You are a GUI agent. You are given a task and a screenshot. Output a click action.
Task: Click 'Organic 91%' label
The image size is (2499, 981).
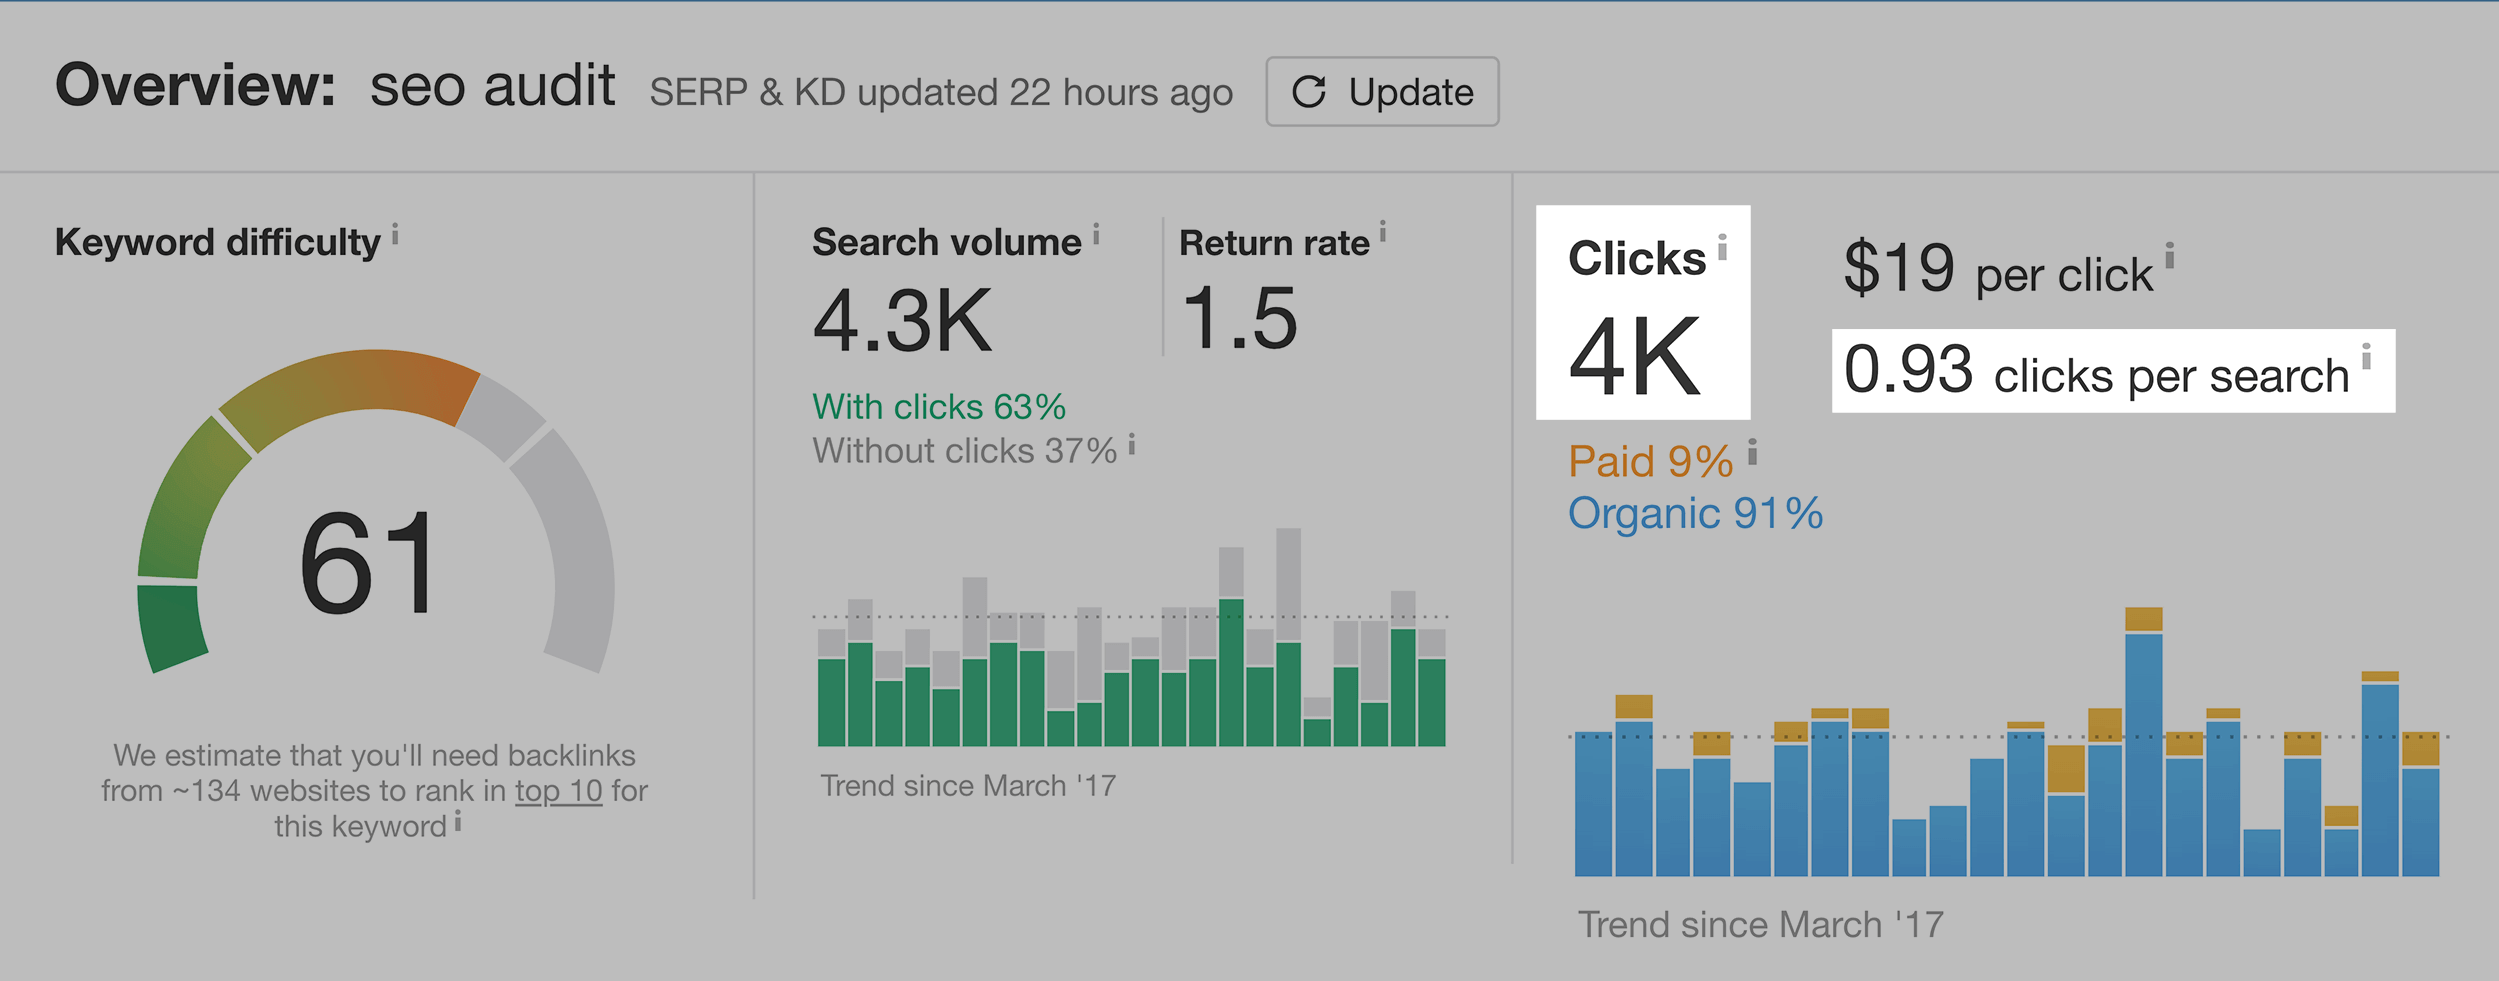pos(1695,514)
